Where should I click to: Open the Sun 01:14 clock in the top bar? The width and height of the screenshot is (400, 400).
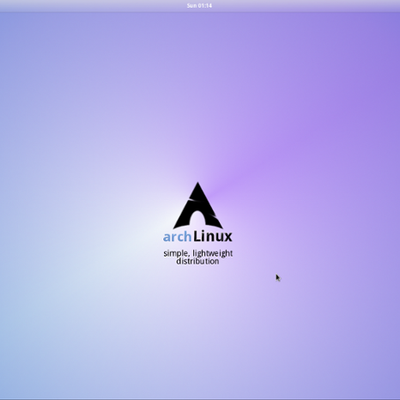199,6
